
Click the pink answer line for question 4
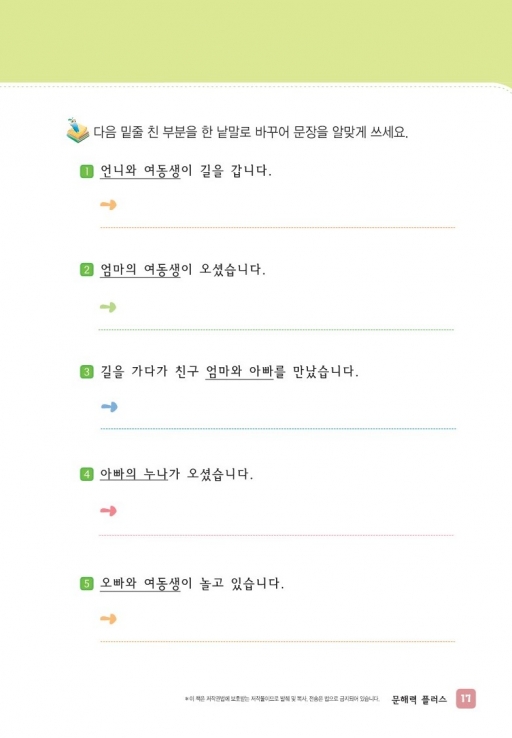coord(276,535)
